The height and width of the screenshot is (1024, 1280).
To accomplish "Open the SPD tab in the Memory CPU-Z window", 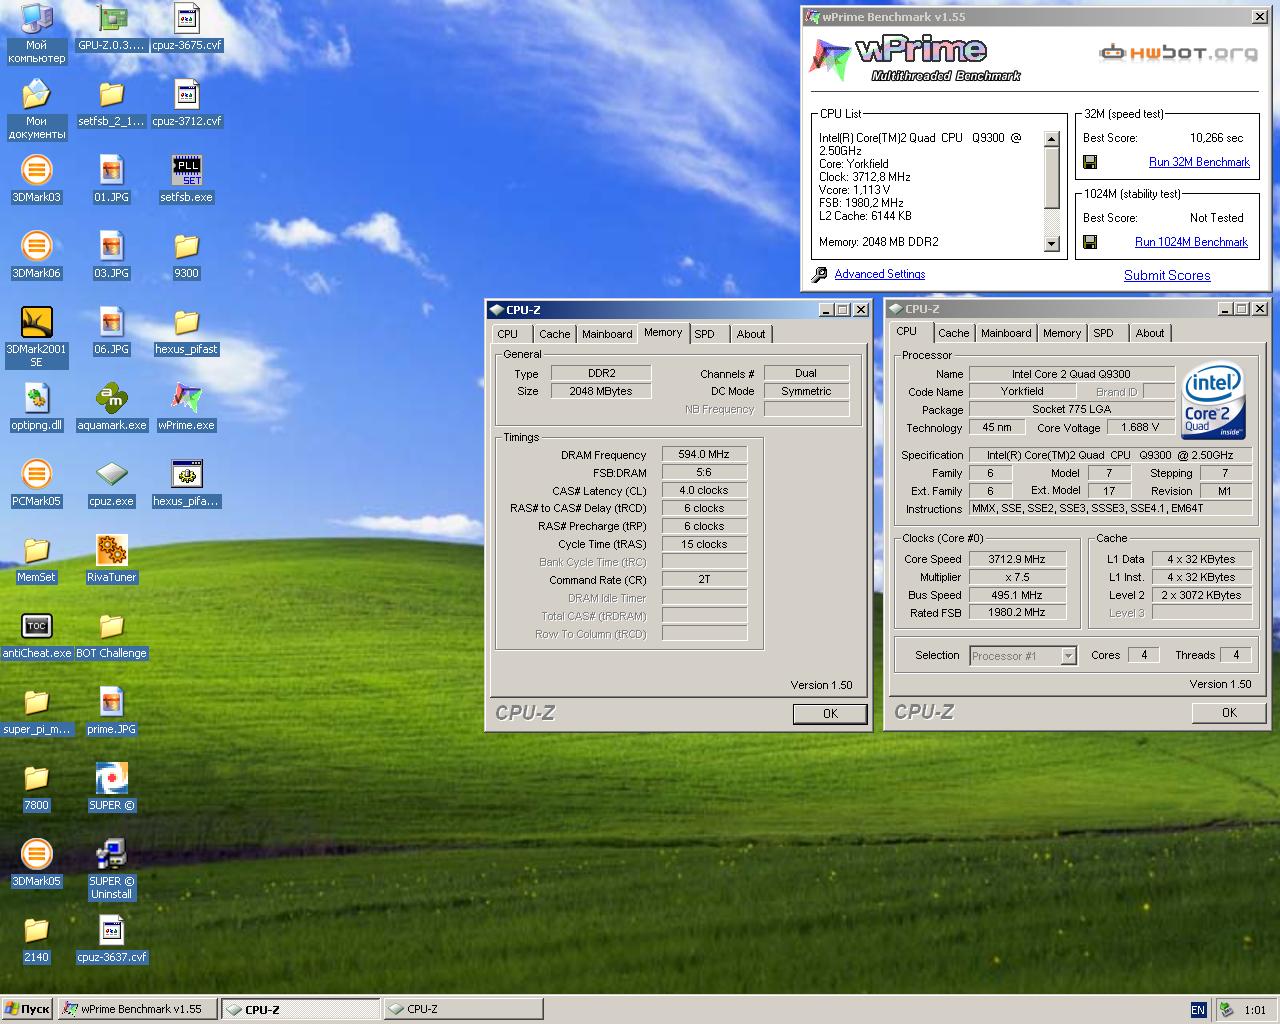I will 705,334.
